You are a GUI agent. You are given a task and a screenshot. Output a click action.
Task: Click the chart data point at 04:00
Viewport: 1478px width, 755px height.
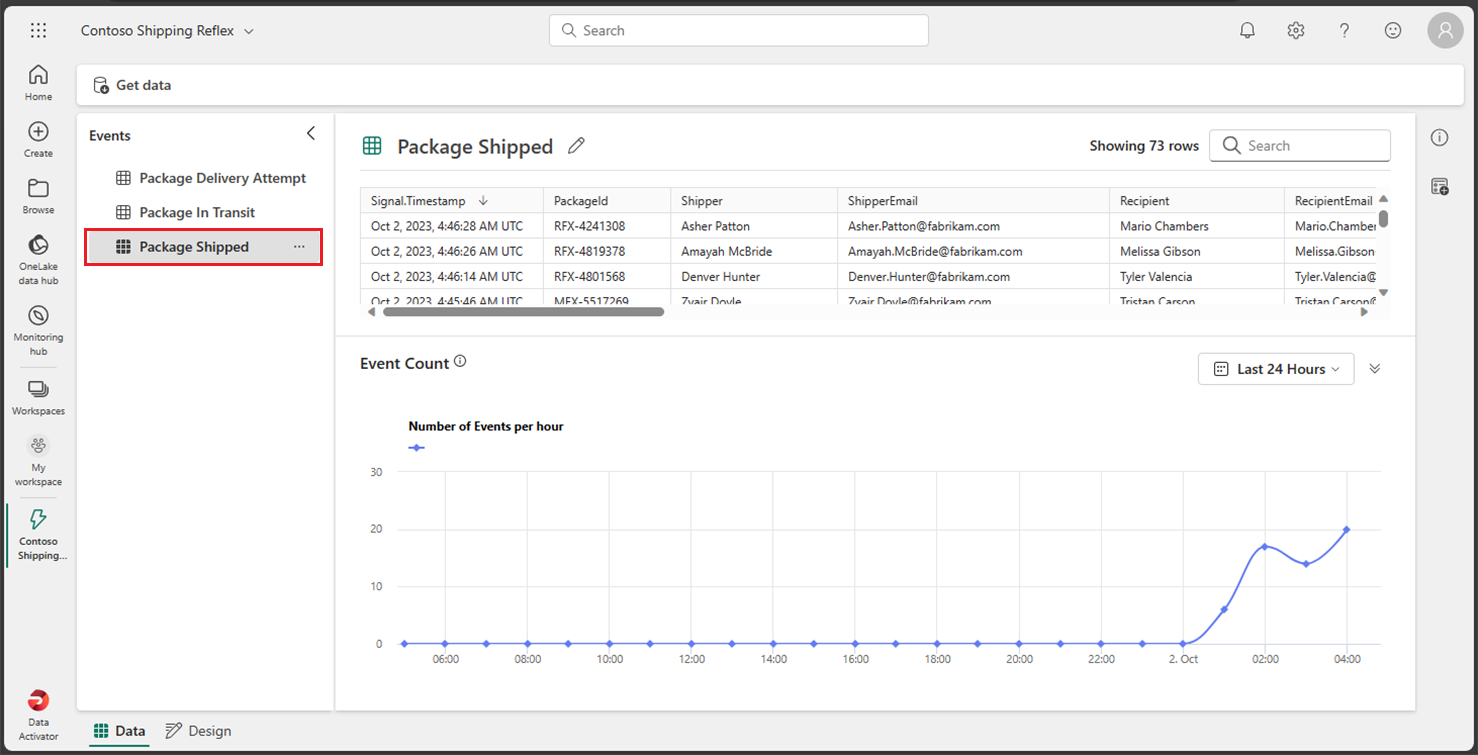[x=1347, y=529]
